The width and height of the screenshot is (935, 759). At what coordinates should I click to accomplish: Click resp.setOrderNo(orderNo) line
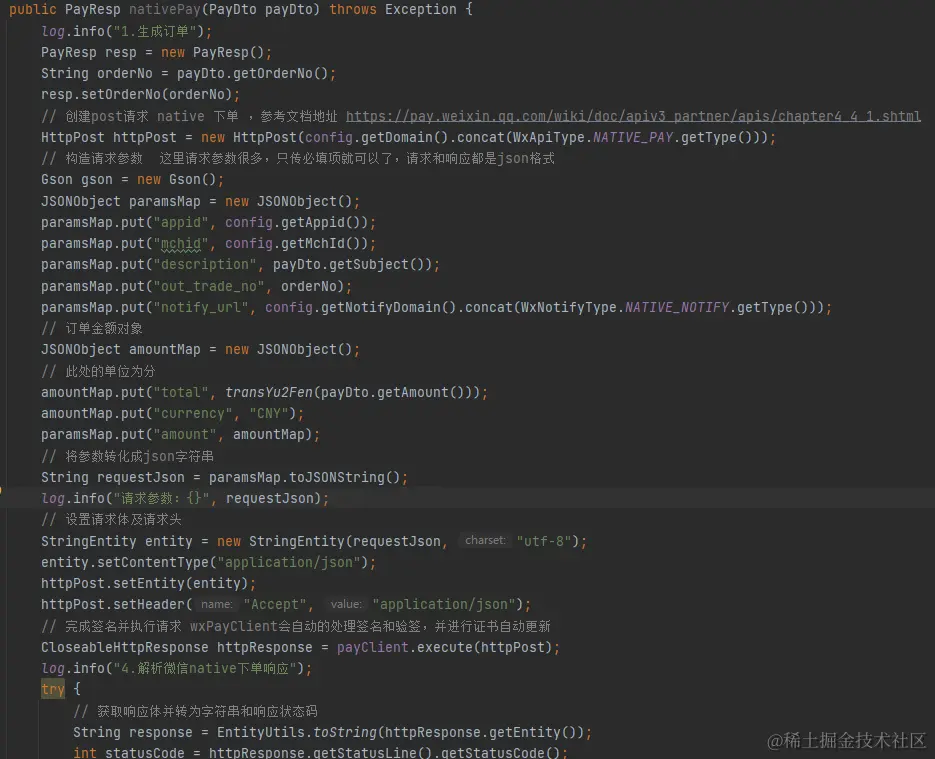tap(140, 94)
